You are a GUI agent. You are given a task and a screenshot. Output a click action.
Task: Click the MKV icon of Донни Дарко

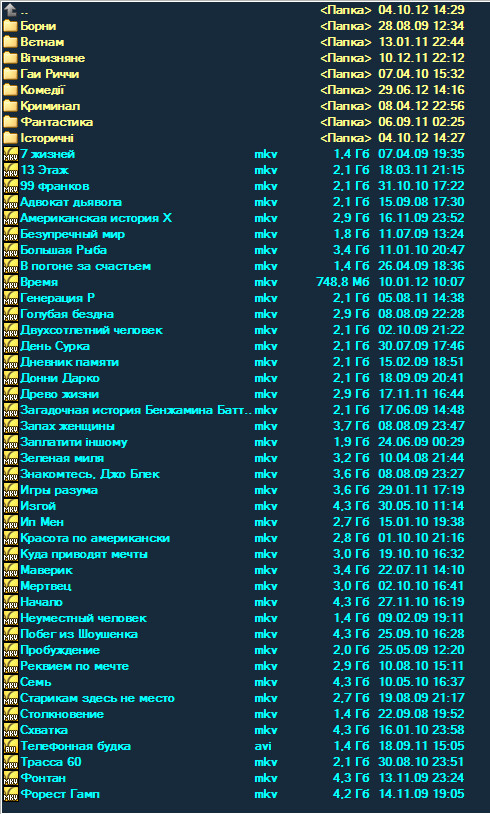[x=10, y=379]
